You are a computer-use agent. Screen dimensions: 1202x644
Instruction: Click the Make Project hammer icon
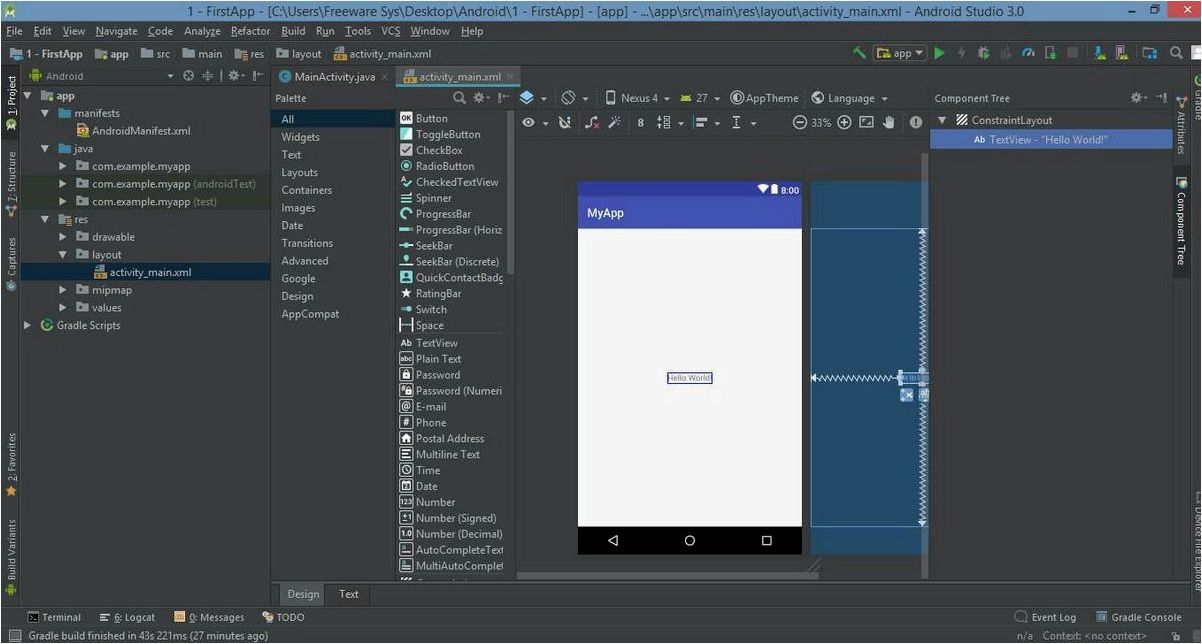(x=859, y=54)
